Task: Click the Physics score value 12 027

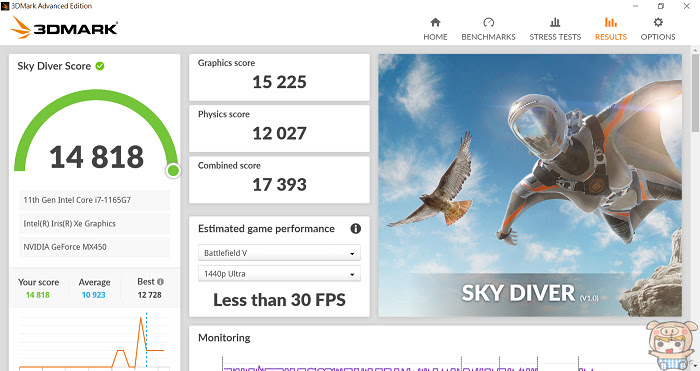Action: 279,133
